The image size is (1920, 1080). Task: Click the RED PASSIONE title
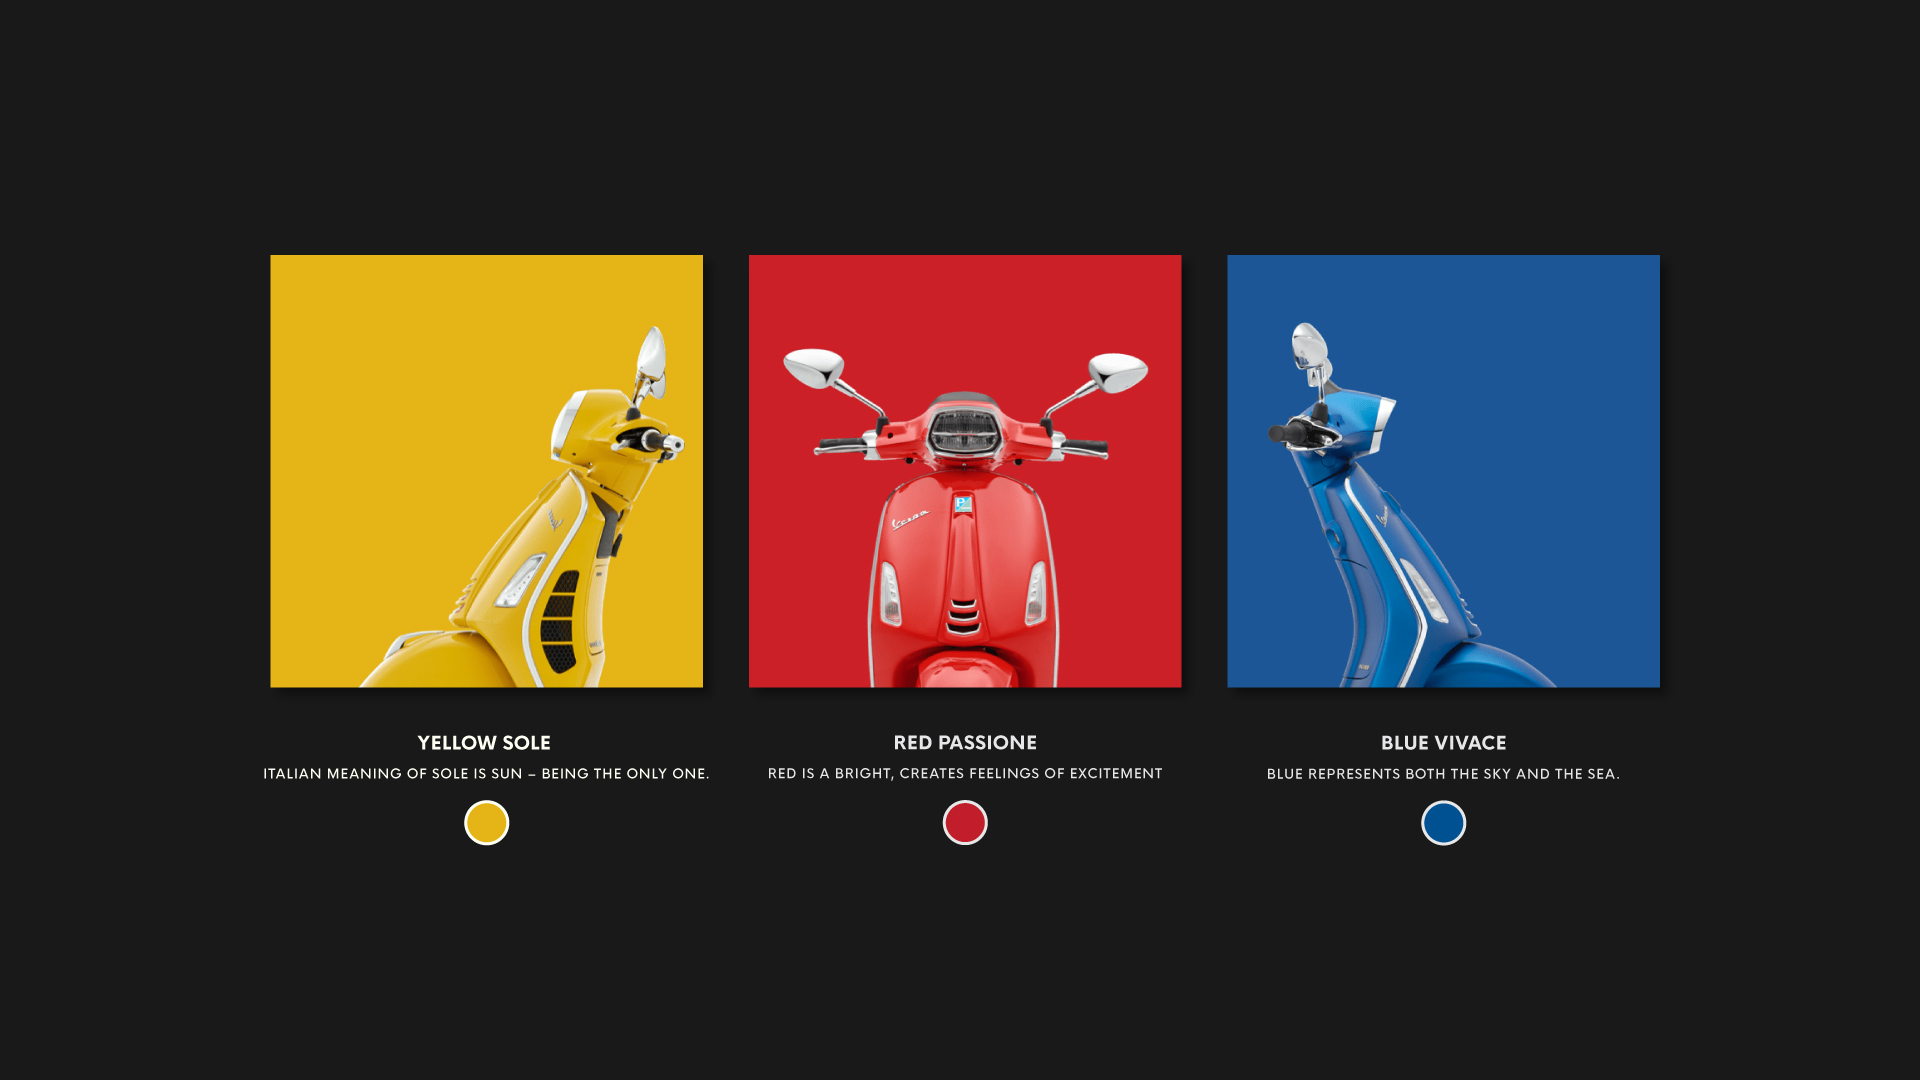pyautogui.click(x=965, y=743)
